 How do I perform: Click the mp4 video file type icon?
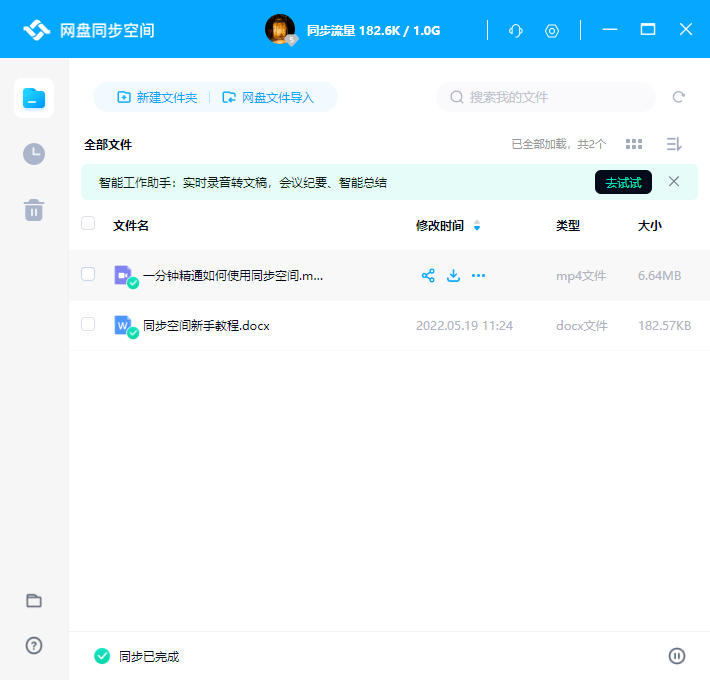(123, 275)
